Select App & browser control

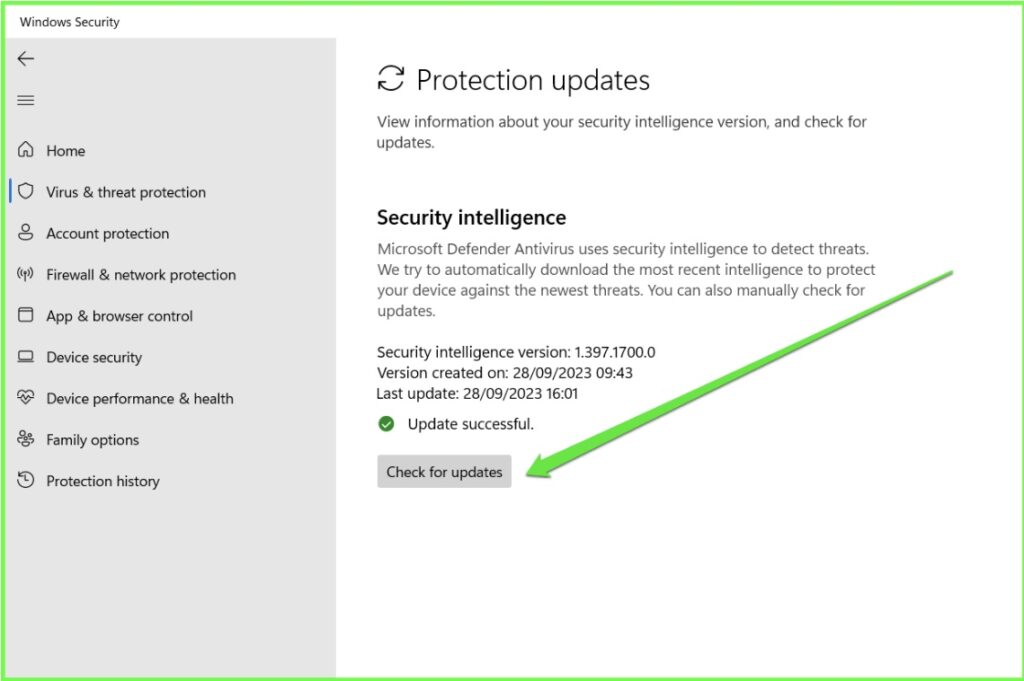[x=119, y=316]
